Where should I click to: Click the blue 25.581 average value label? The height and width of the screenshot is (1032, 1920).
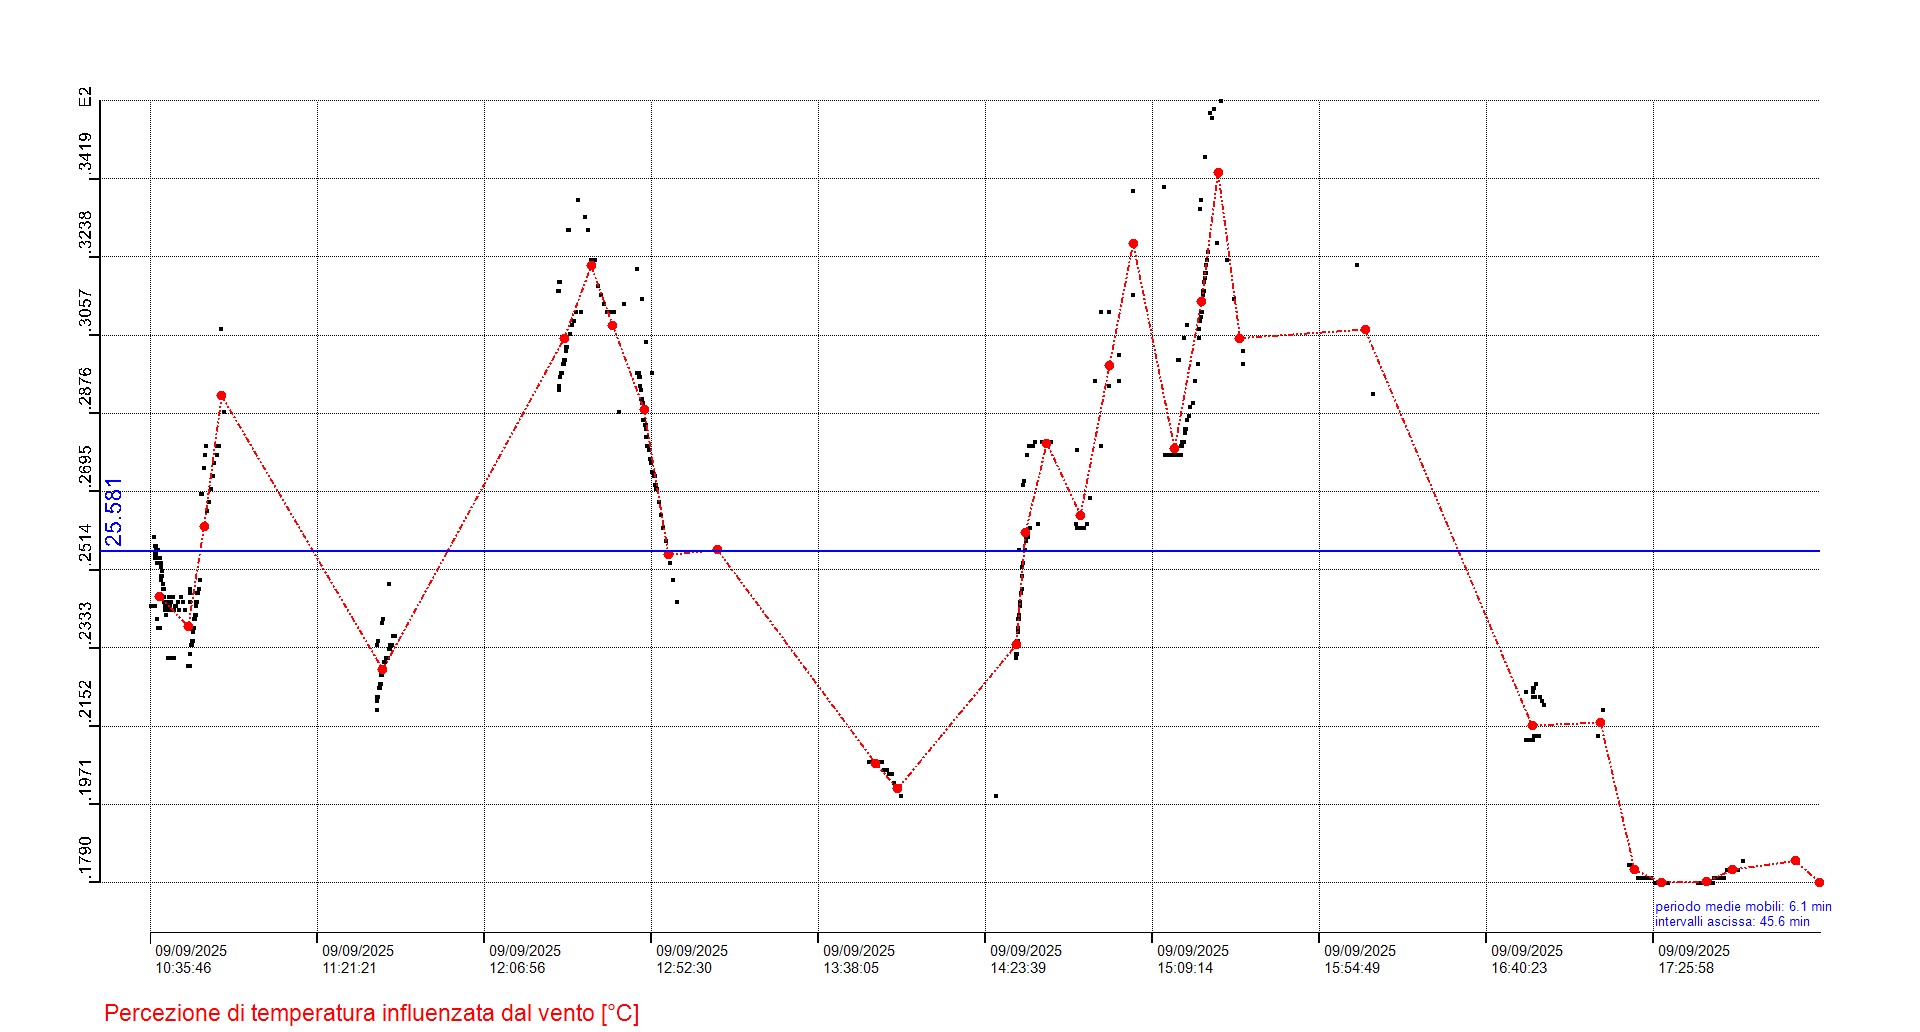click(x=114, y=512)
